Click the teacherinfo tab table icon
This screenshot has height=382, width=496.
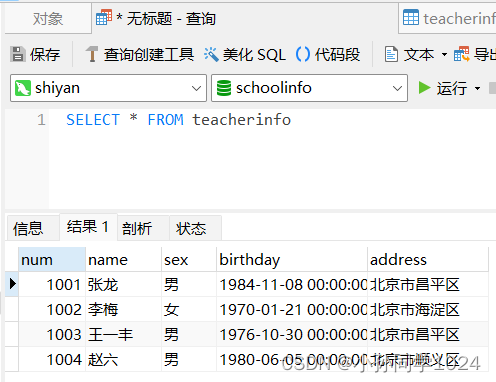tap(411, 17)
